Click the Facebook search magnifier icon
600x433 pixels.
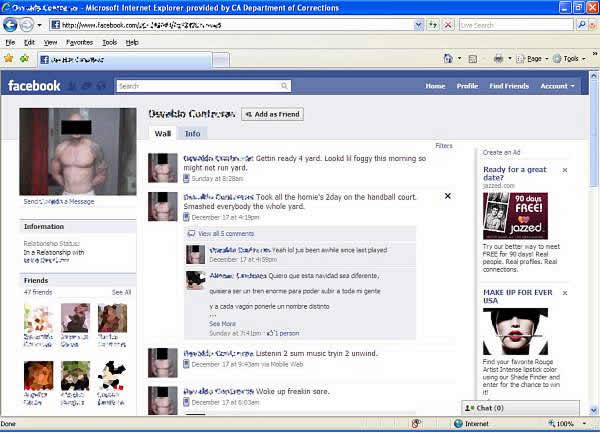(285, 86)
